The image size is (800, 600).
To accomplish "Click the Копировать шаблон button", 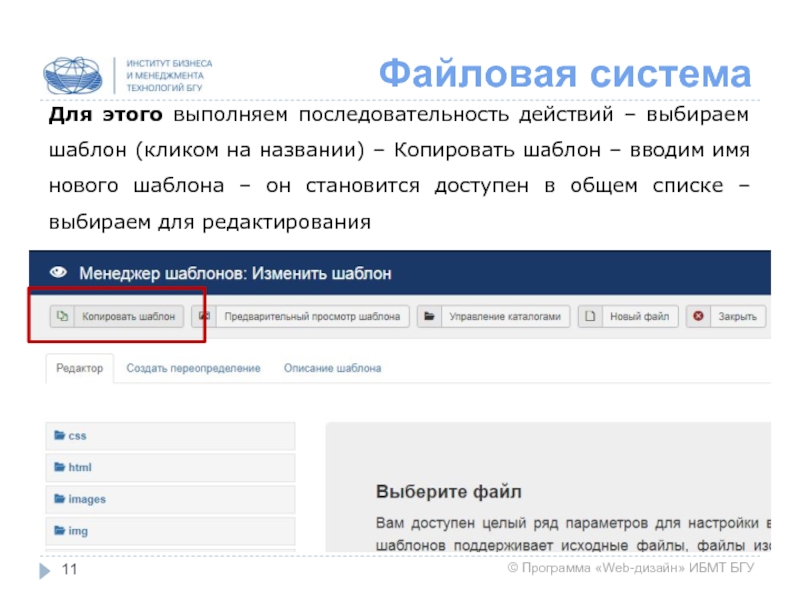I will (117, 316).
